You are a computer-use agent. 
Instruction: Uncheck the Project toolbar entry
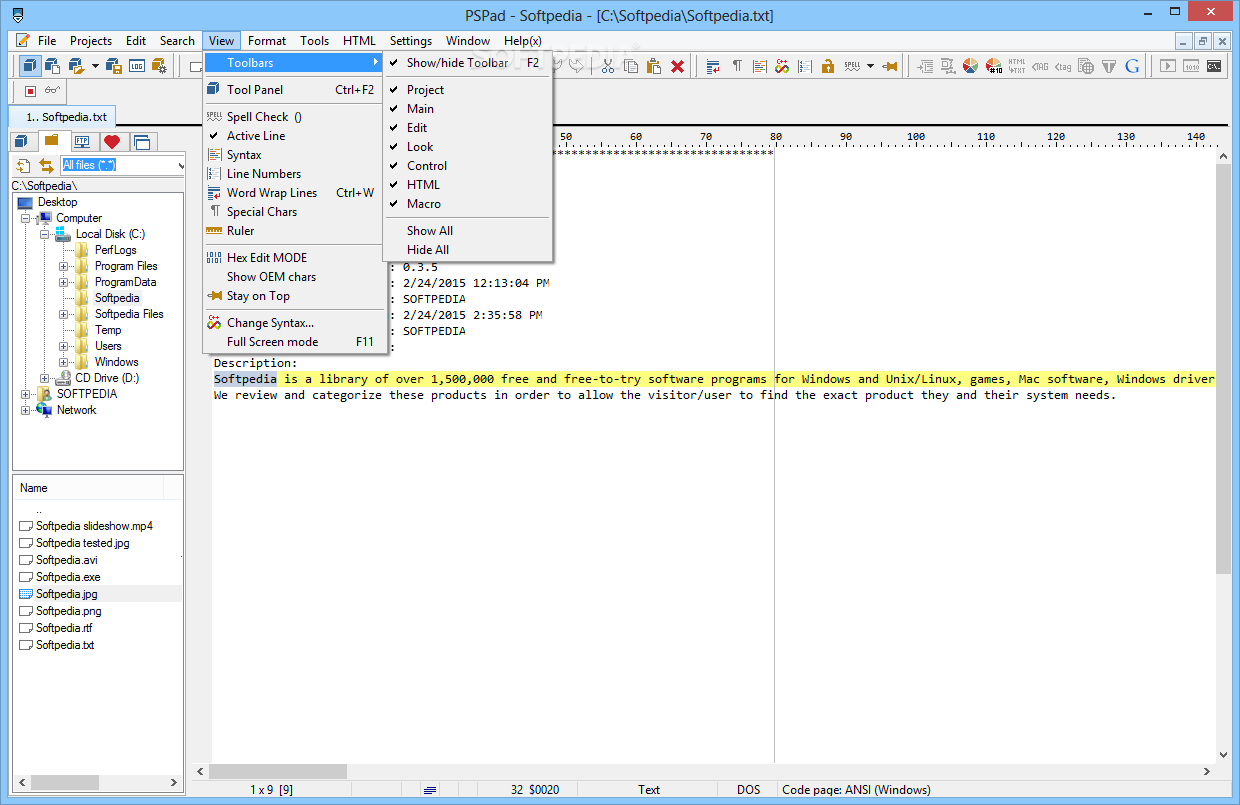[467, 90]
